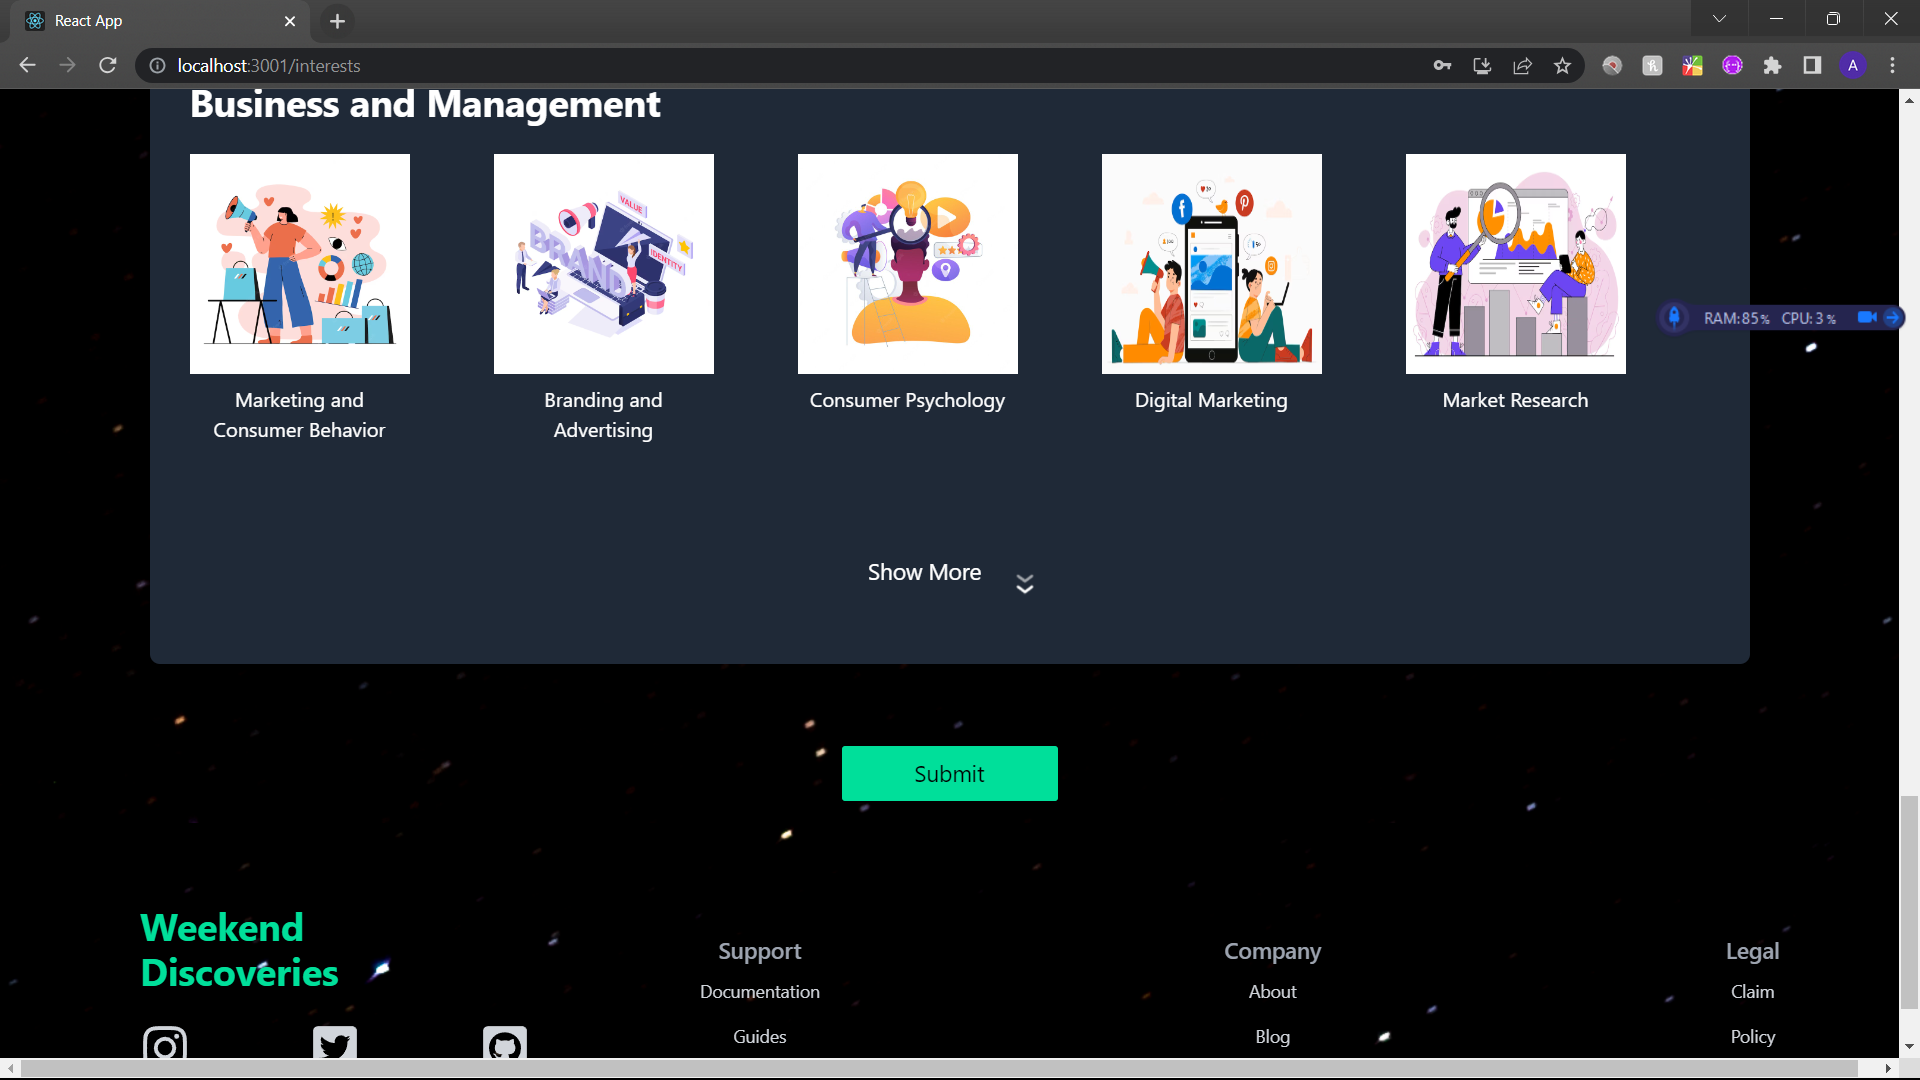Open the GitHub icon link in footer
This screenshot has height=1080, width=1920.
coord(505,1045)
